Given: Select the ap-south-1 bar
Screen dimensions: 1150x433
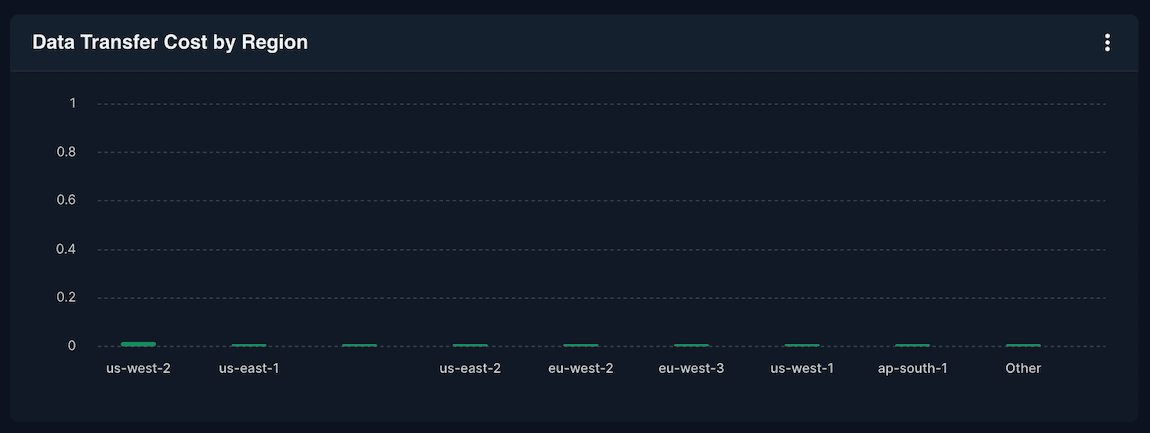Looking at the screenshot, I should (x=912, y=345).
